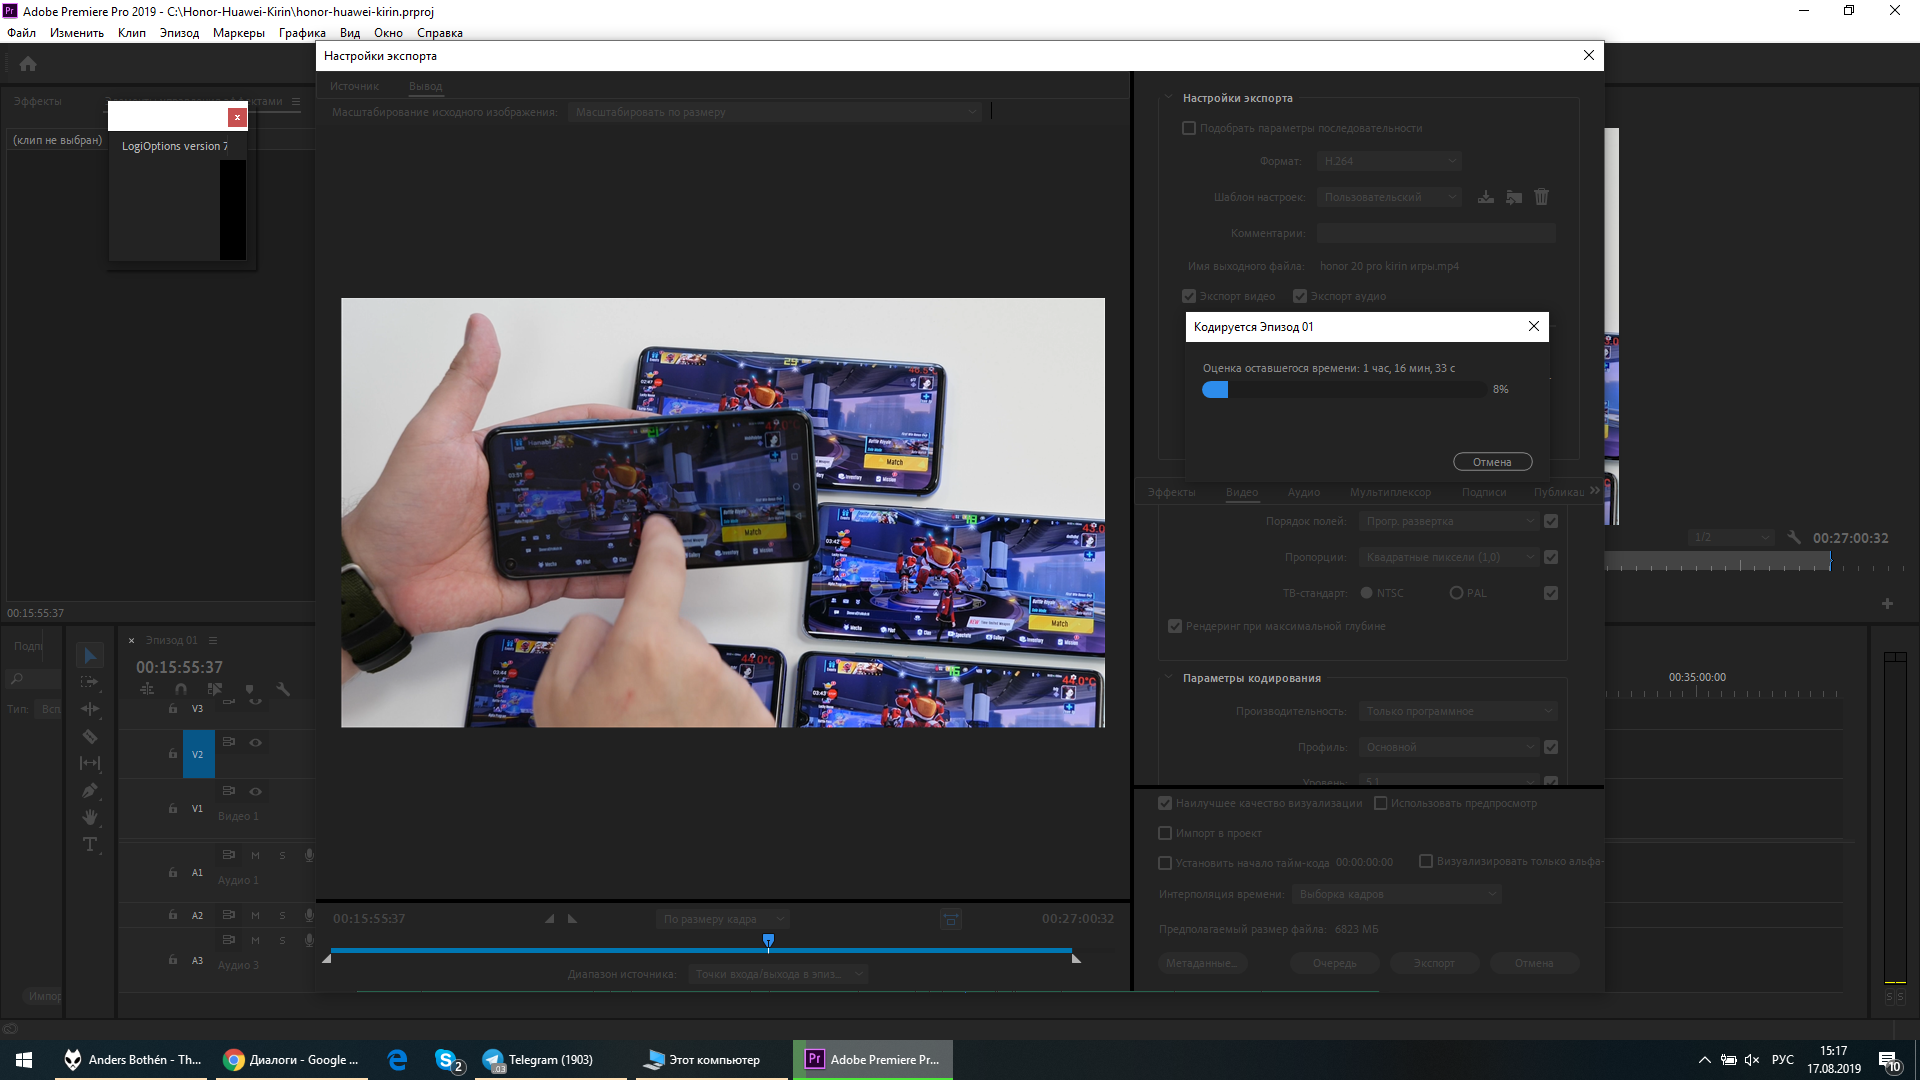The height and width of the screenshot is (1080, 1920).
Task: Click the encoding progress bar
Action: tap(1344, 390)
